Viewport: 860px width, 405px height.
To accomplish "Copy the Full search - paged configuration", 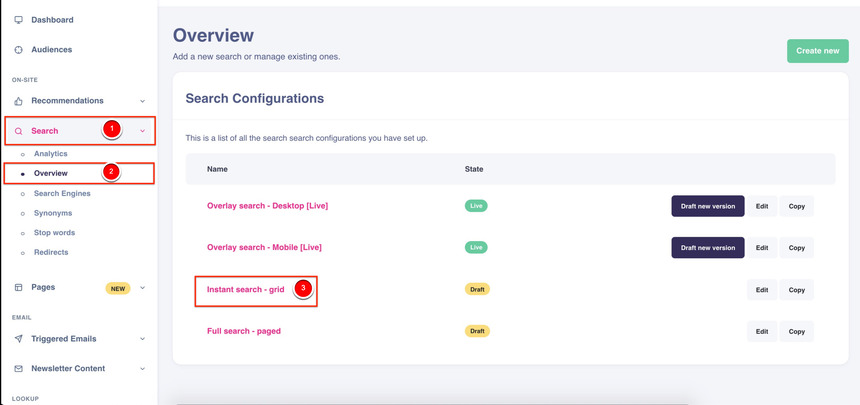I will 796,331.
